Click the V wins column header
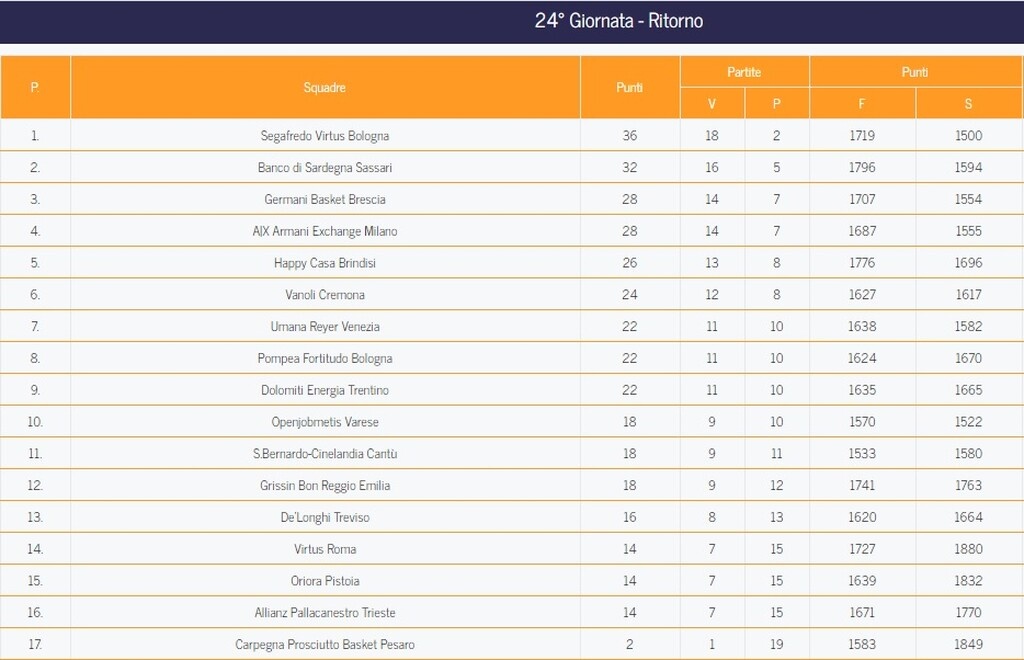 [x=712, y=104]
